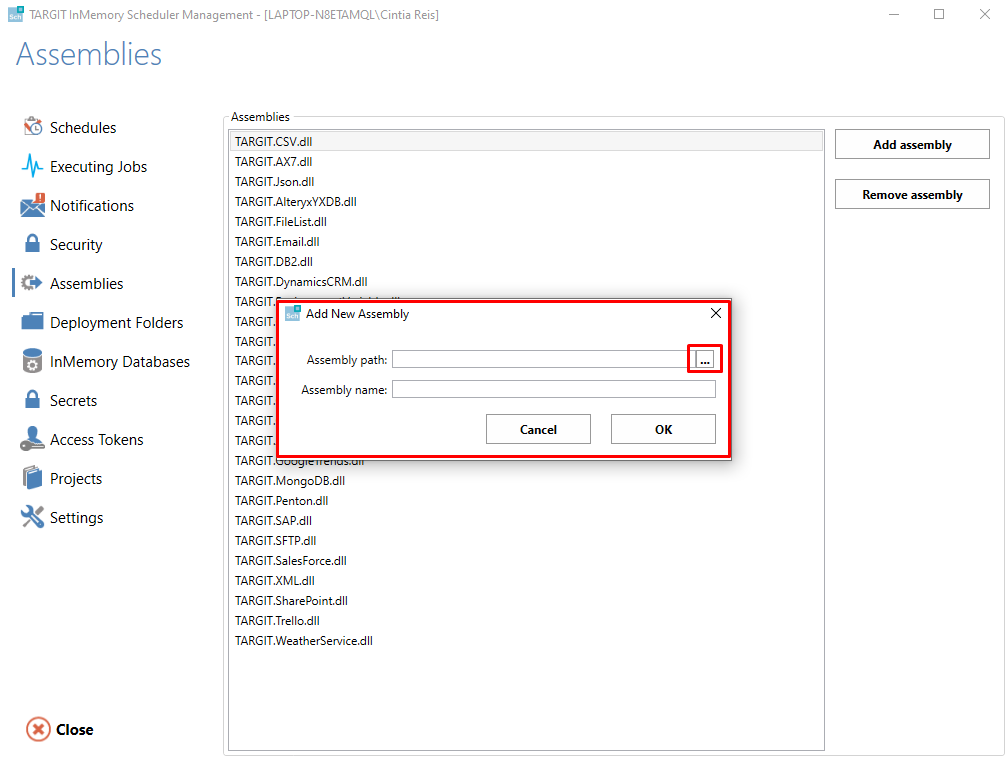The image size is (1006, 757).
Task: Click the TARGIT app icon in title bar
Action: 16,14
